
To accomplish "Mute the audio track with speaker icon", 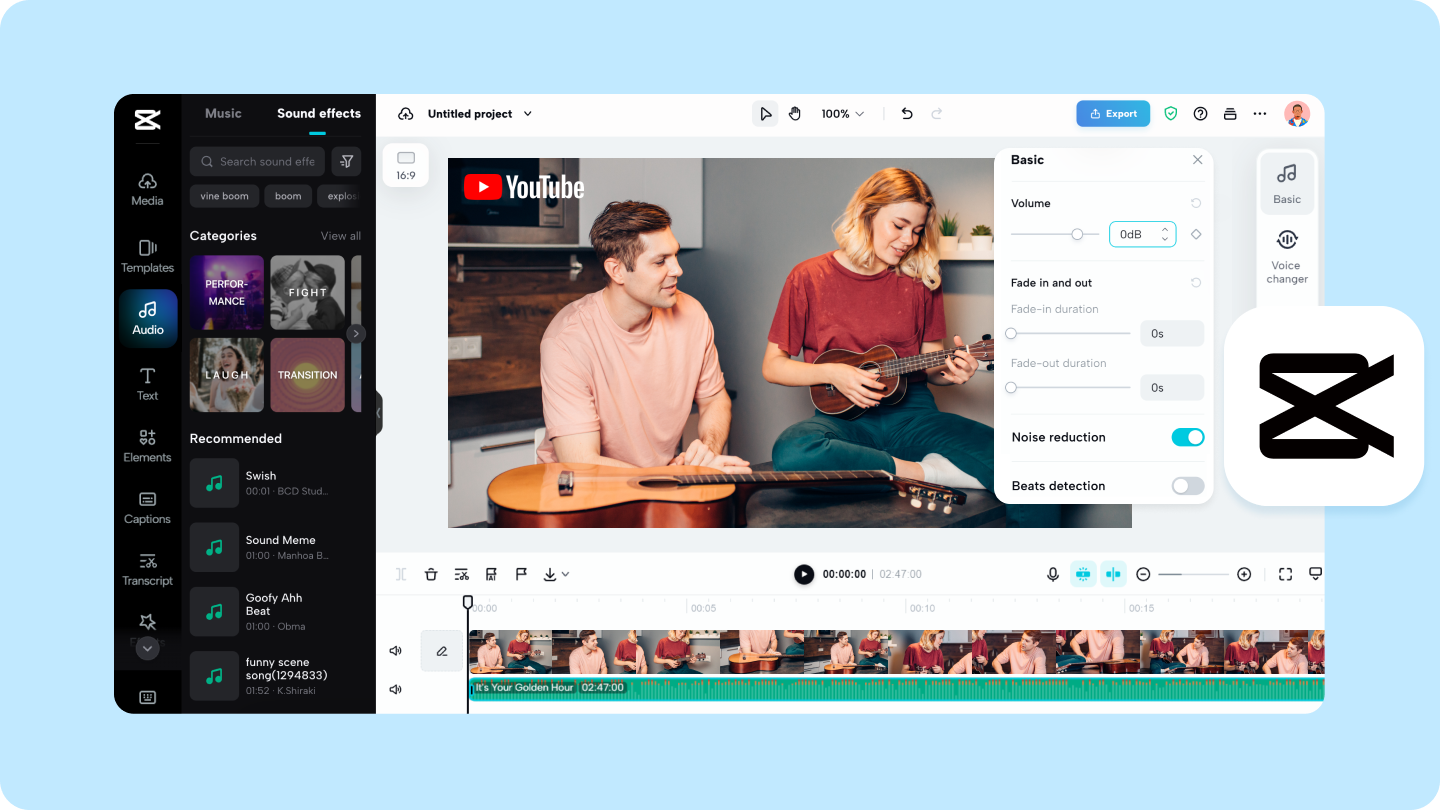I will (x=395, y=688).
